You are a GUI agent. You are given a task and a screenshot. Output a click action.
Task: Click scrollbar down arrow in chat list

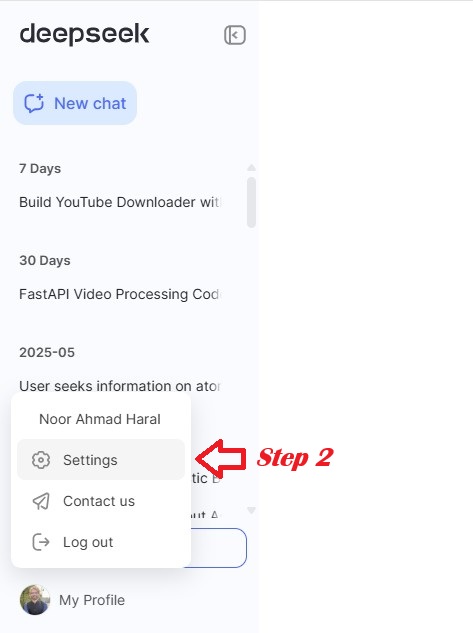click(251, 510)
